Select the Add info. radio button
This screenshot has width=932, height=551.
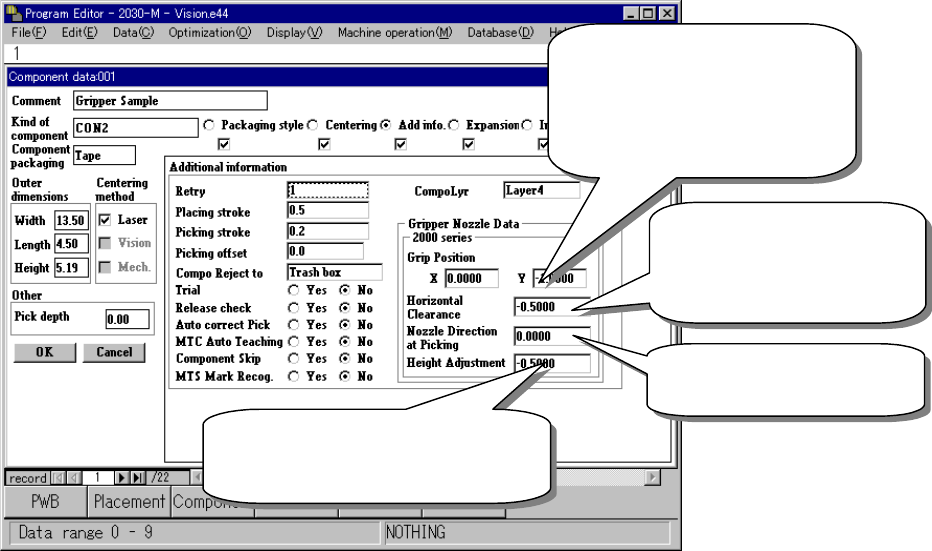click(x=386, y=125)
